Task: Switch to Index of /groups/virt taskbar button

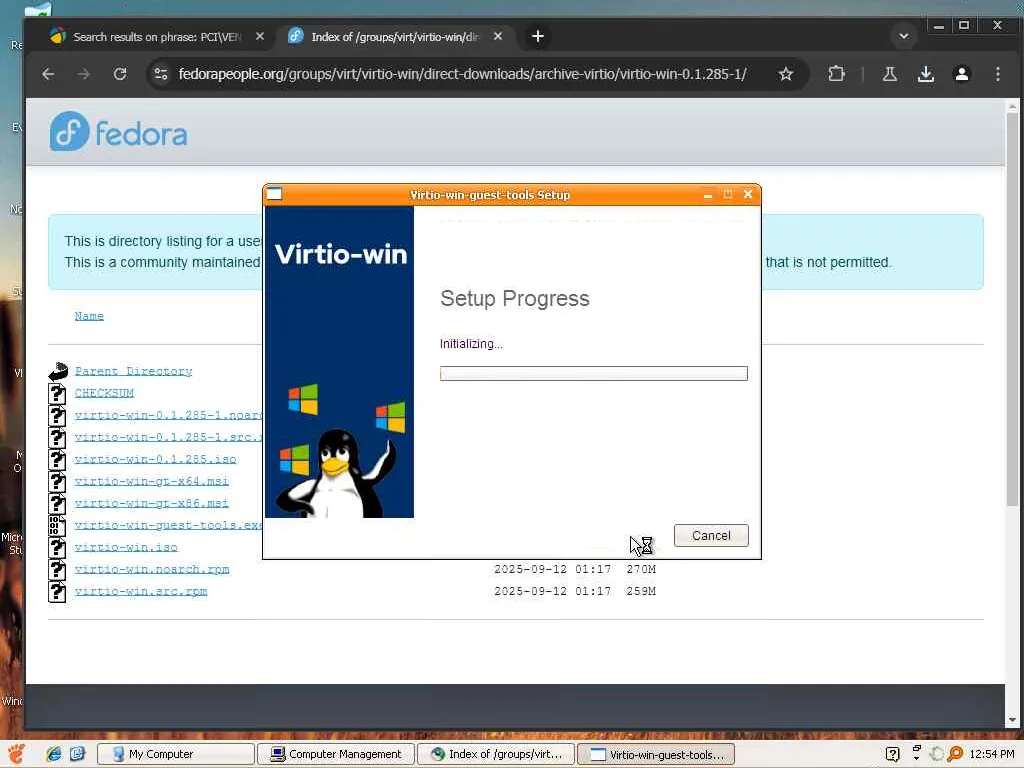Action: point(496,754)
